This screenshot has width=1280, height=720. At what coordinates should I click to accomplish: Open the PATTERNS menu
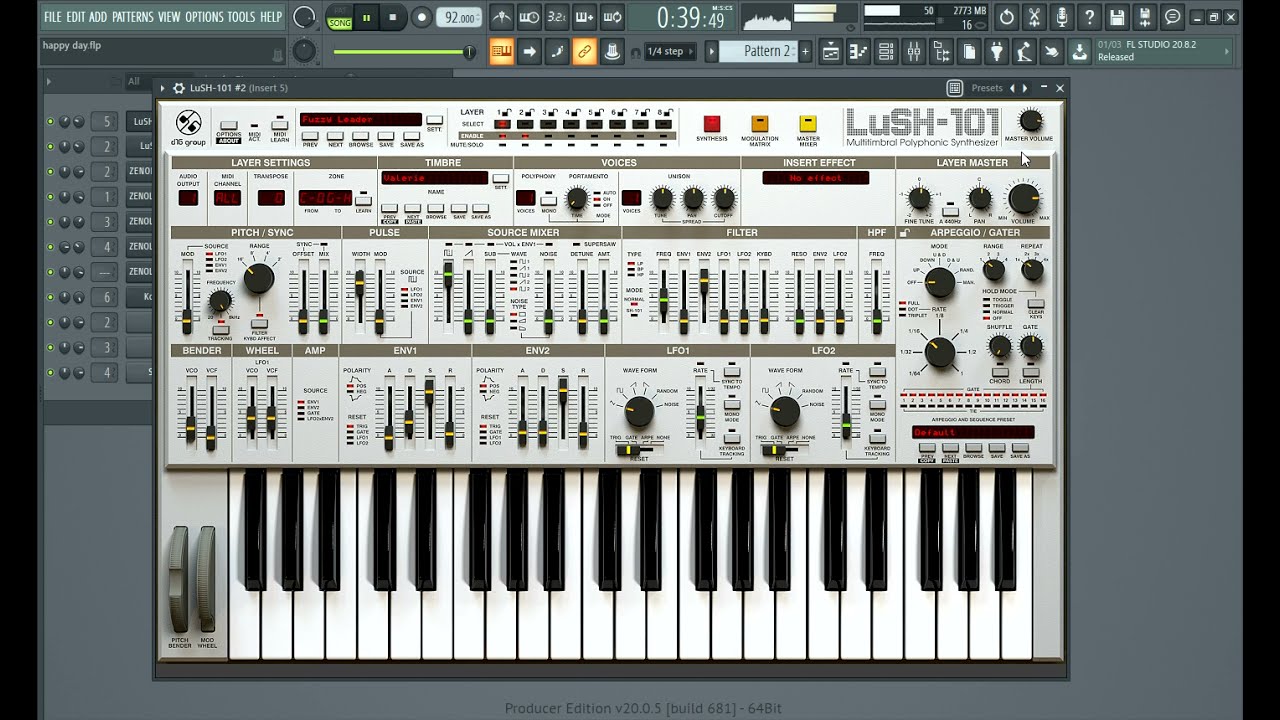tap(133, 17)
